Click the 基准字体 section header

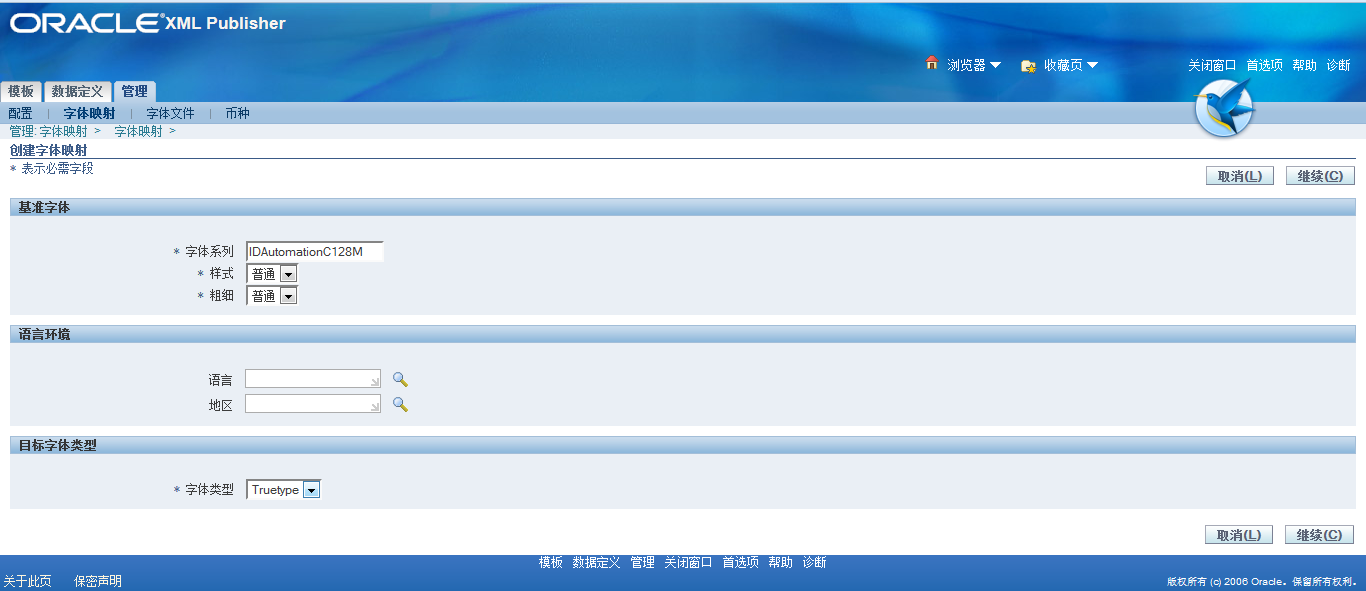tap(683, 207)
